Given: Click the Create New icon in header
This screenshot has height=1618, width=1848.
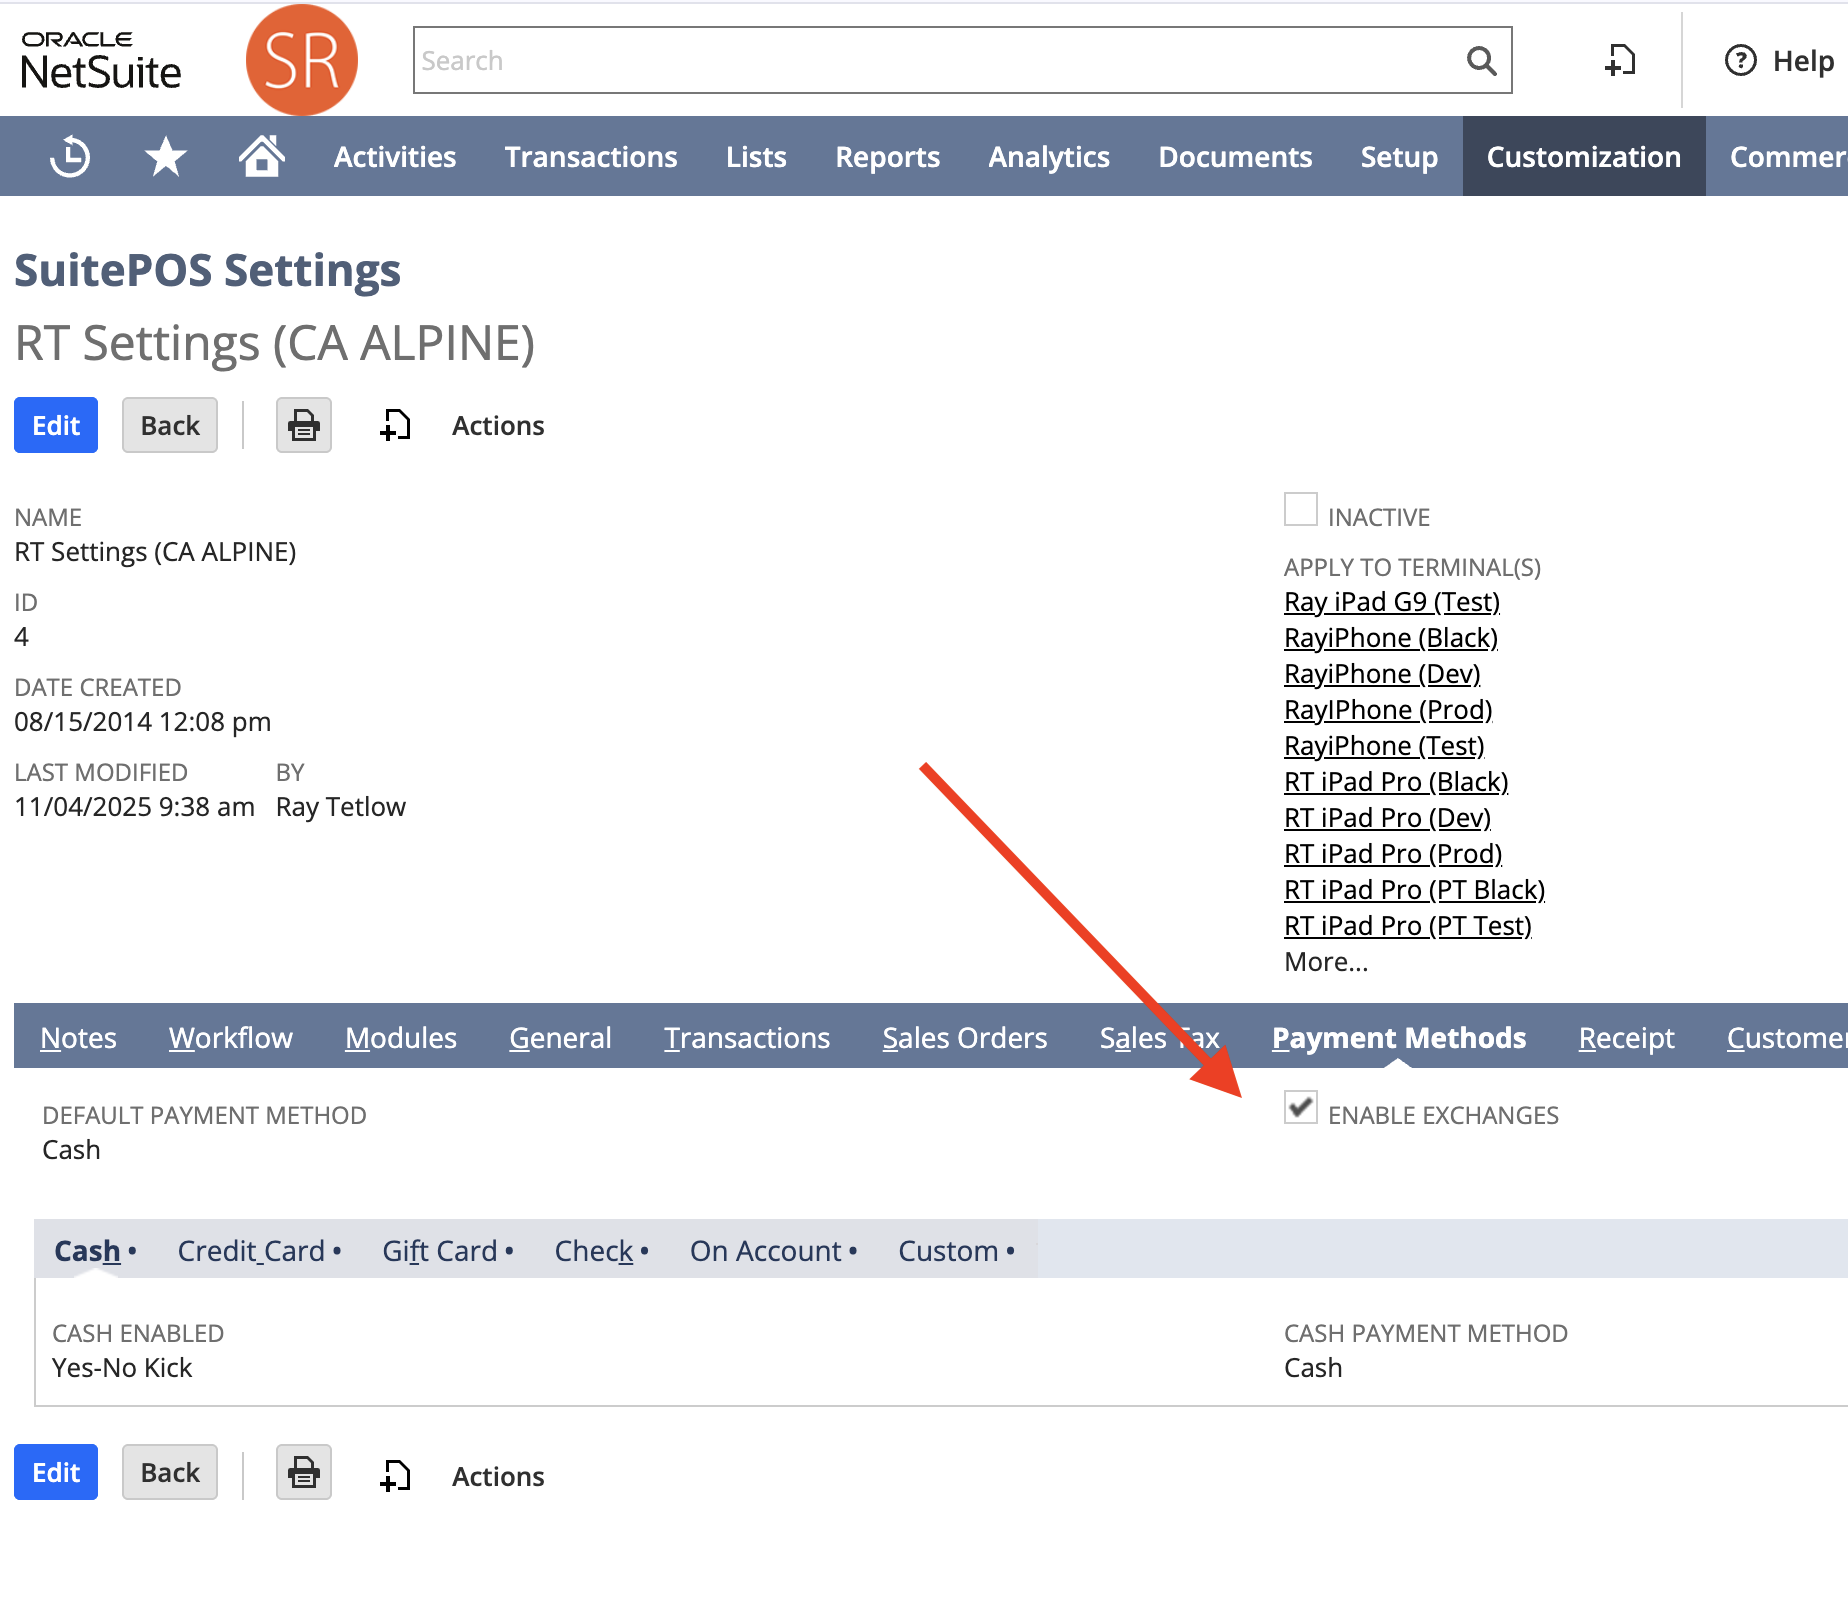Looking at the screenshot, I should [1619, 61].
